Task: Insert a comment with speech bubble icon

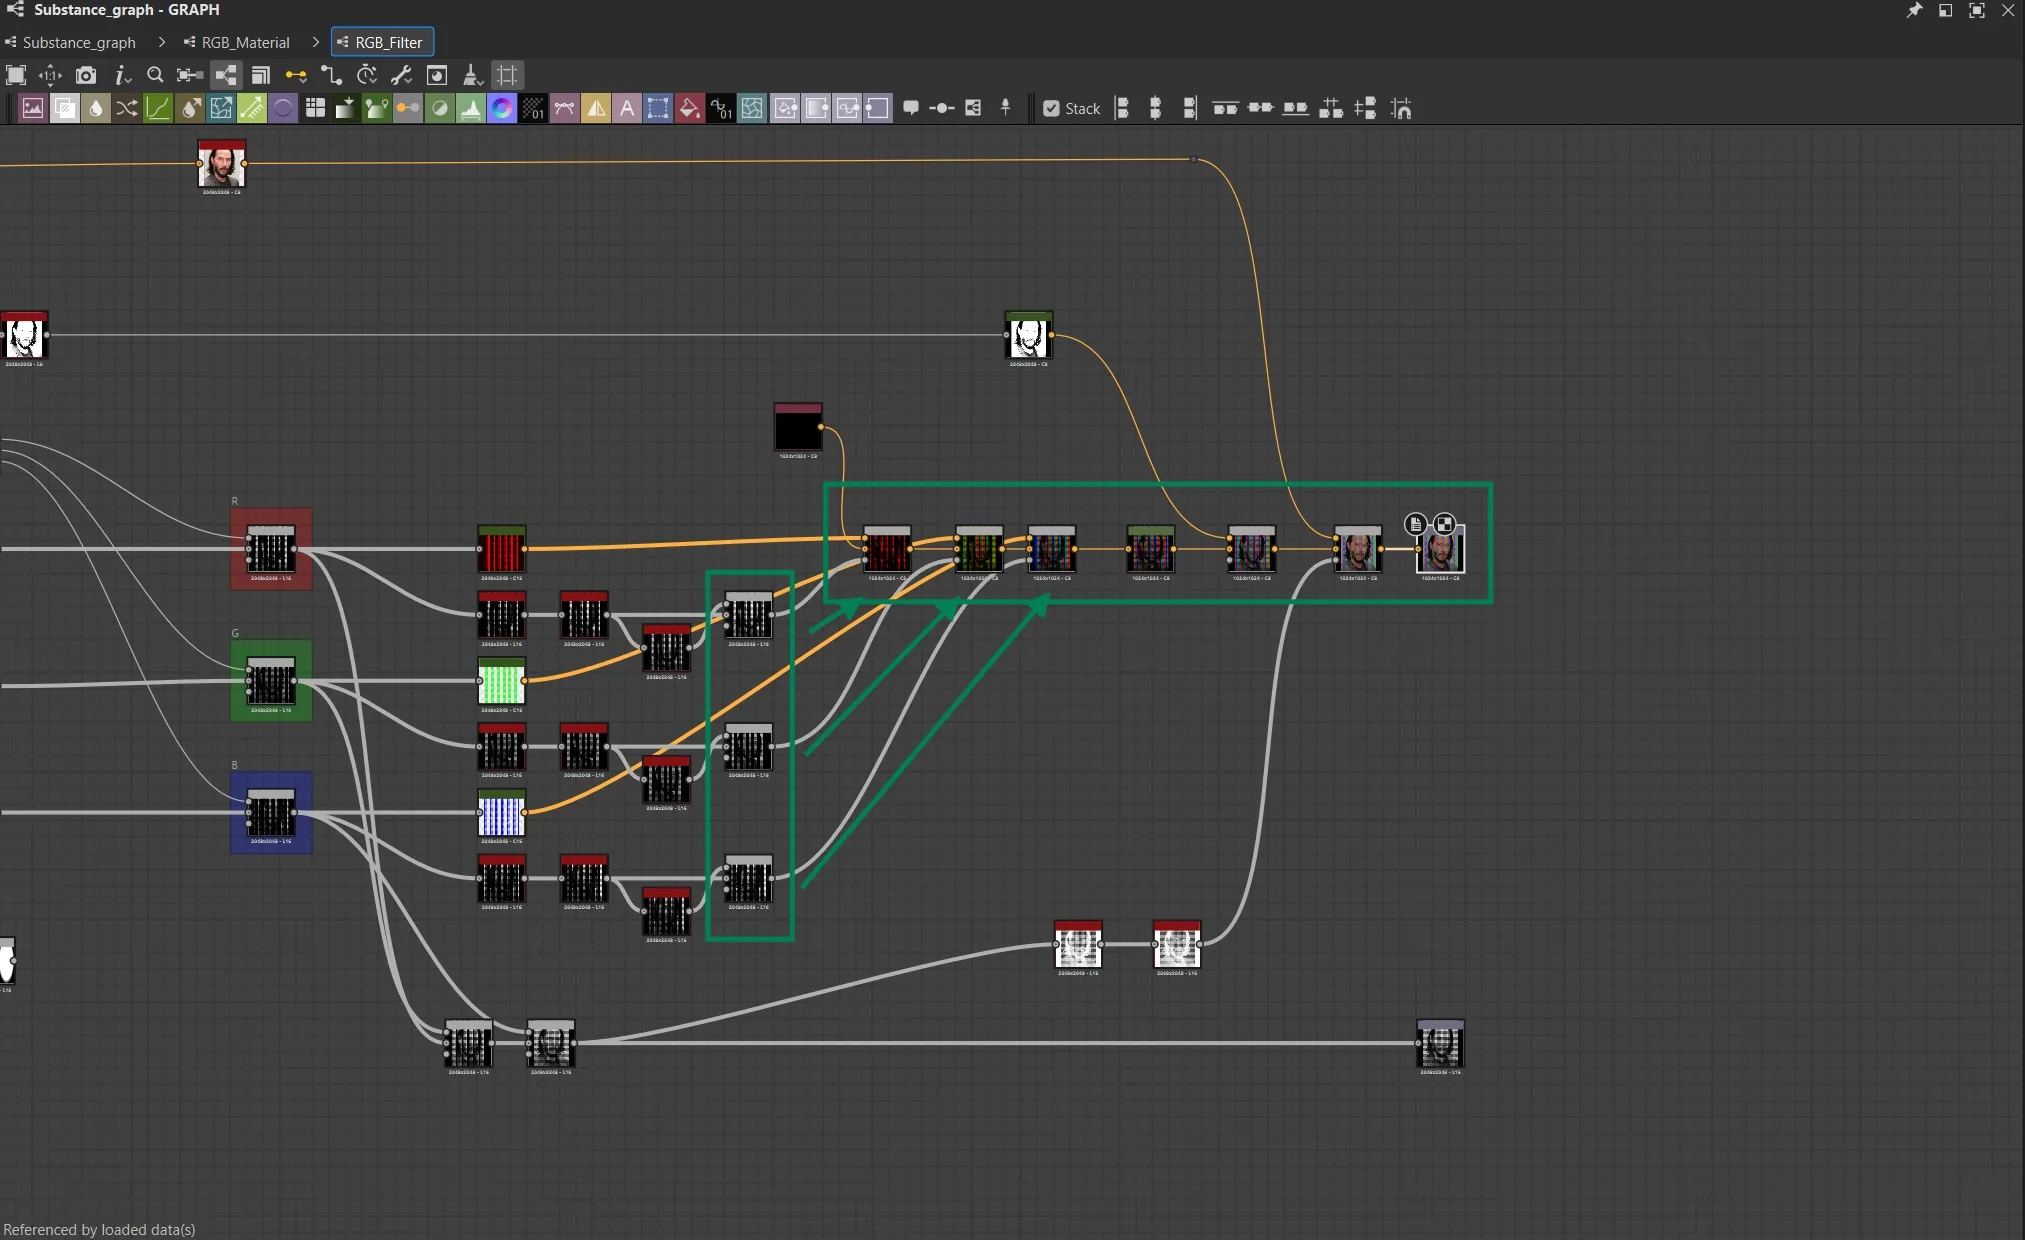Action: pyautogui.click(x=911, y=108)
